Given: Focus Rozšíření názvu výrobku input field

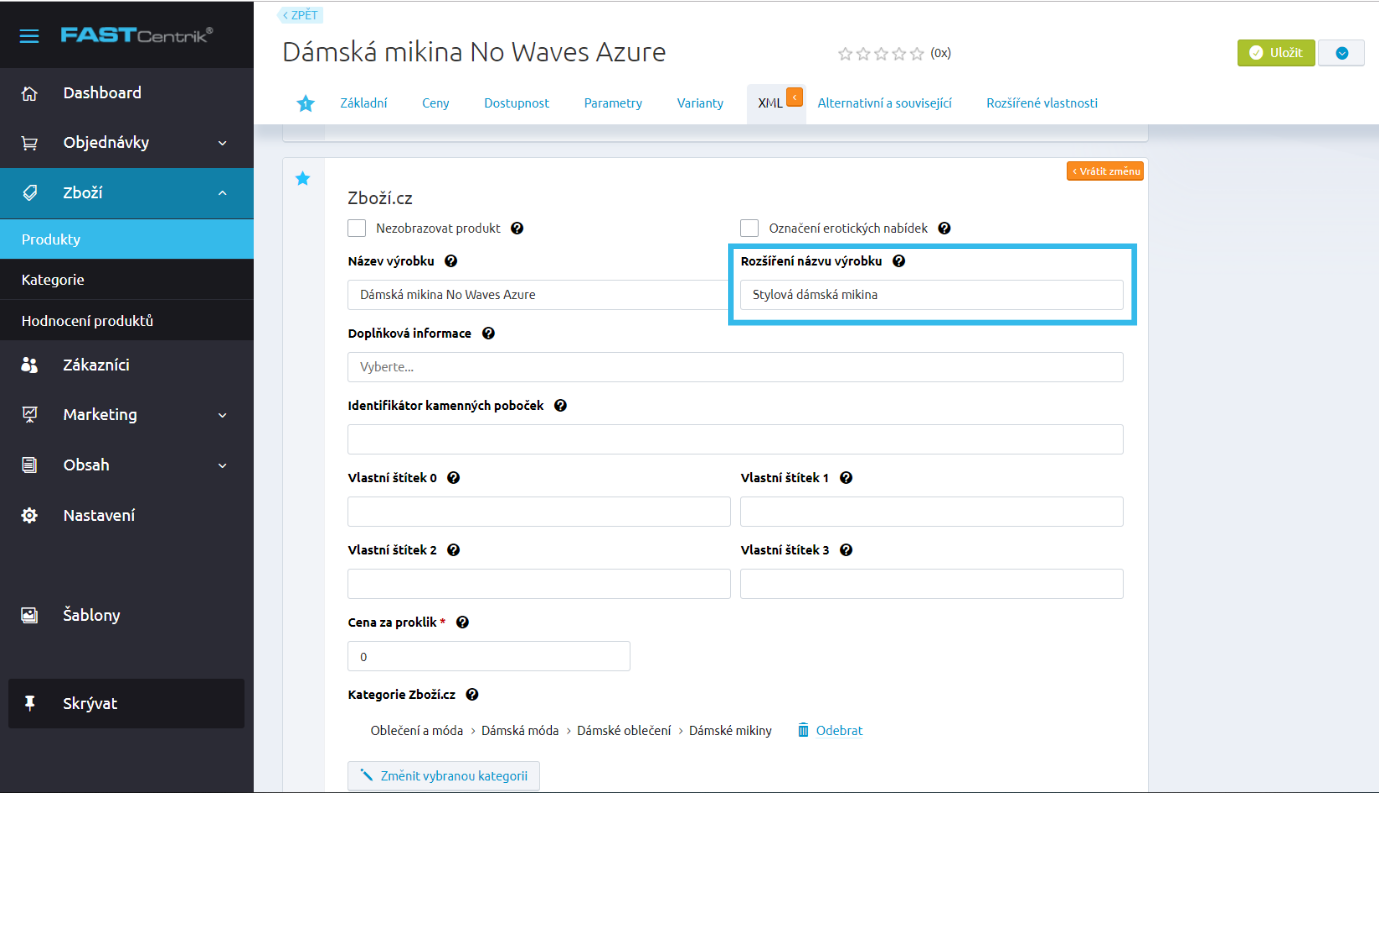Looking at the screenshot, I should [931, 295].
